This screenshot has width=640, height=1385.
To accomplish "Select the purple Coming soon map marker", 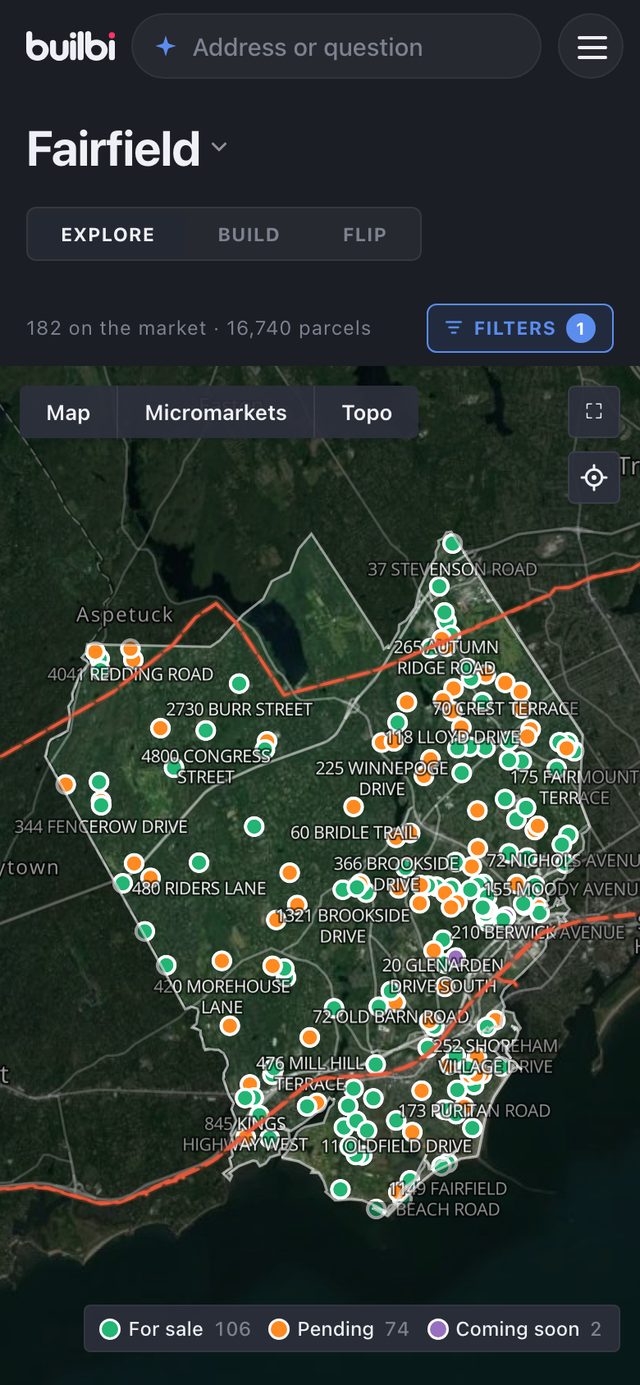I will (x=455, y=957).
